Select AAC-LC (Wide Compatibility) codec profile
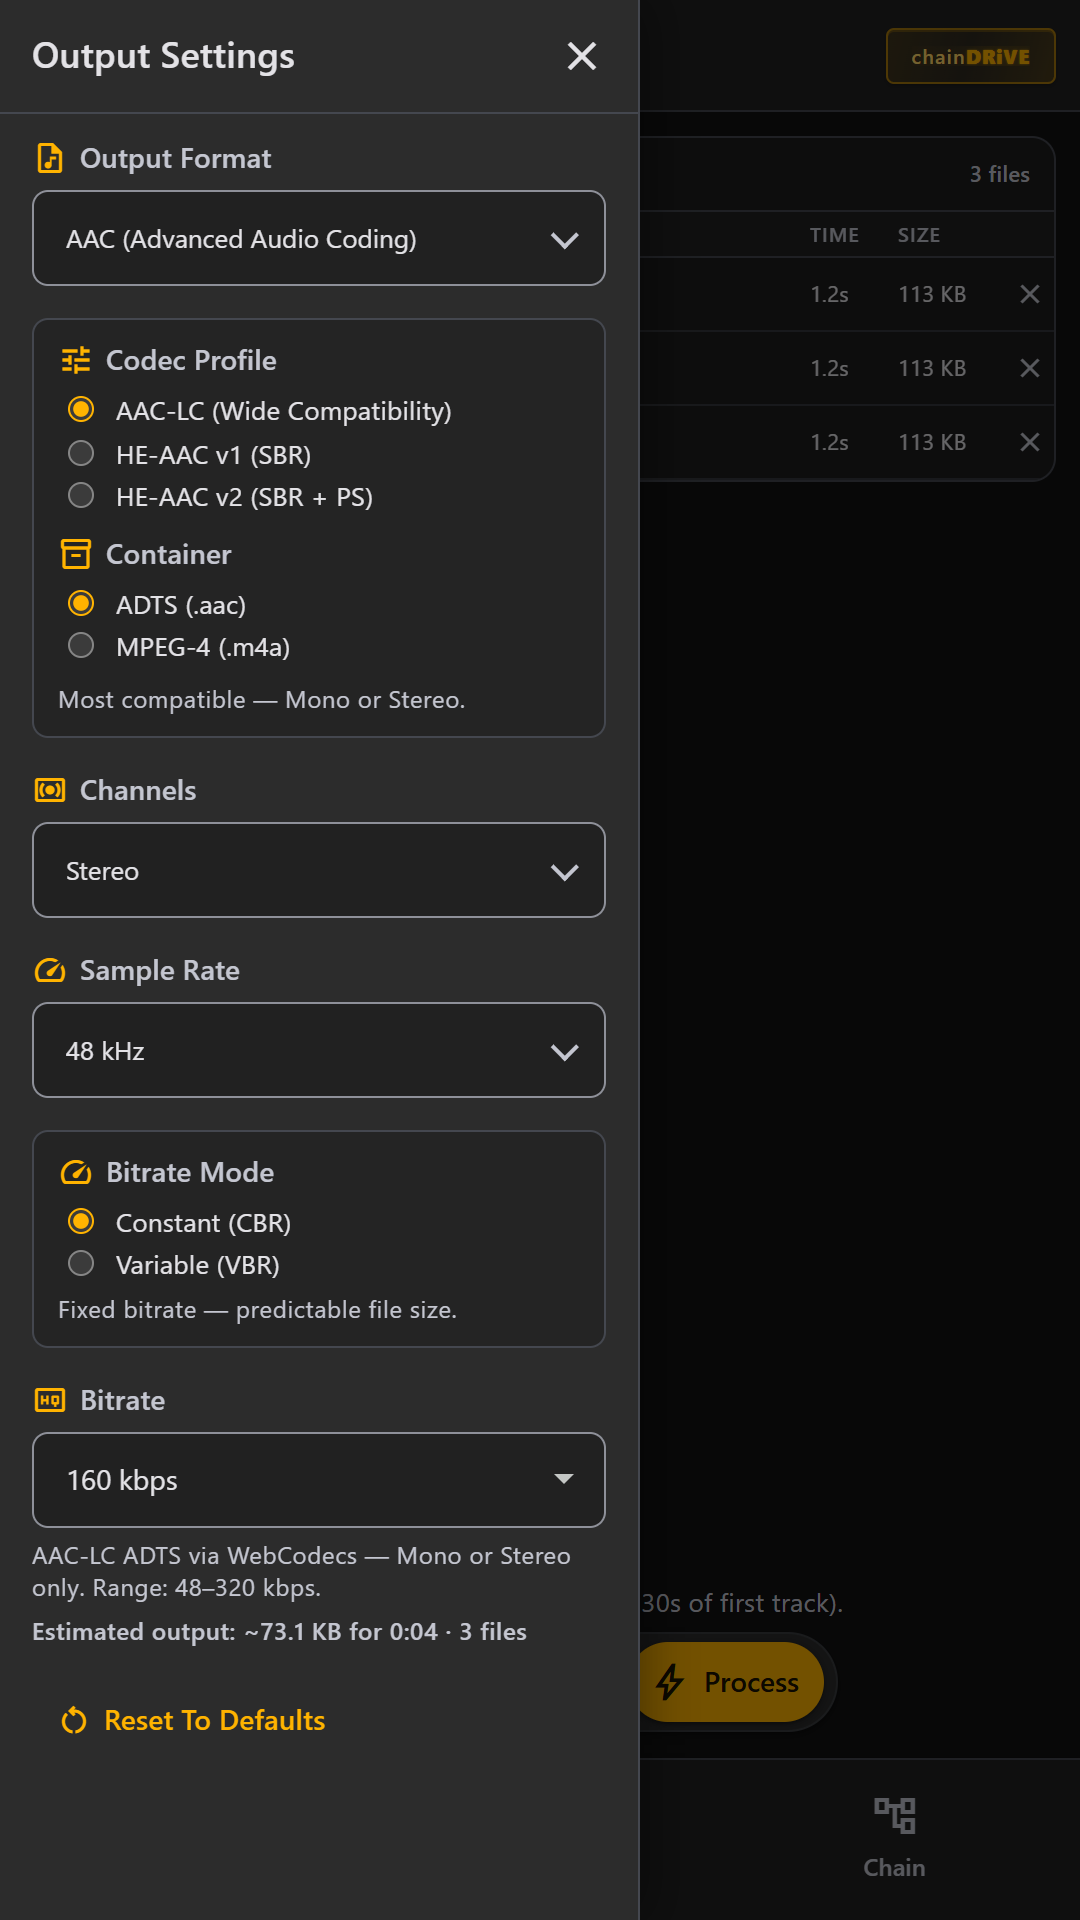1080x1920 pixels. click(x=260, y=410)
